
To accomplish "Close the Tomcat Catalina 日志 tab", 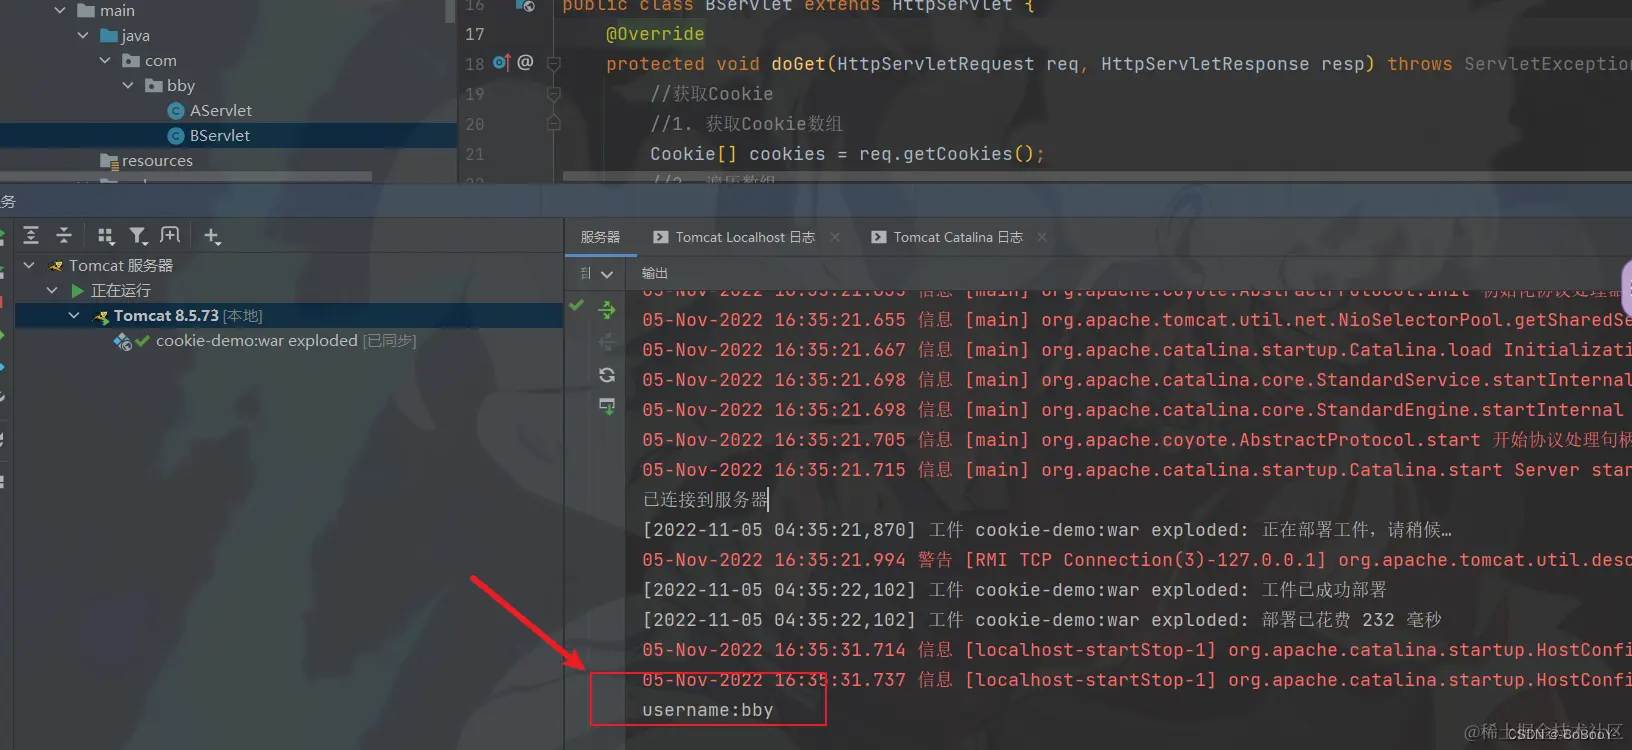I will point(1042,237).
